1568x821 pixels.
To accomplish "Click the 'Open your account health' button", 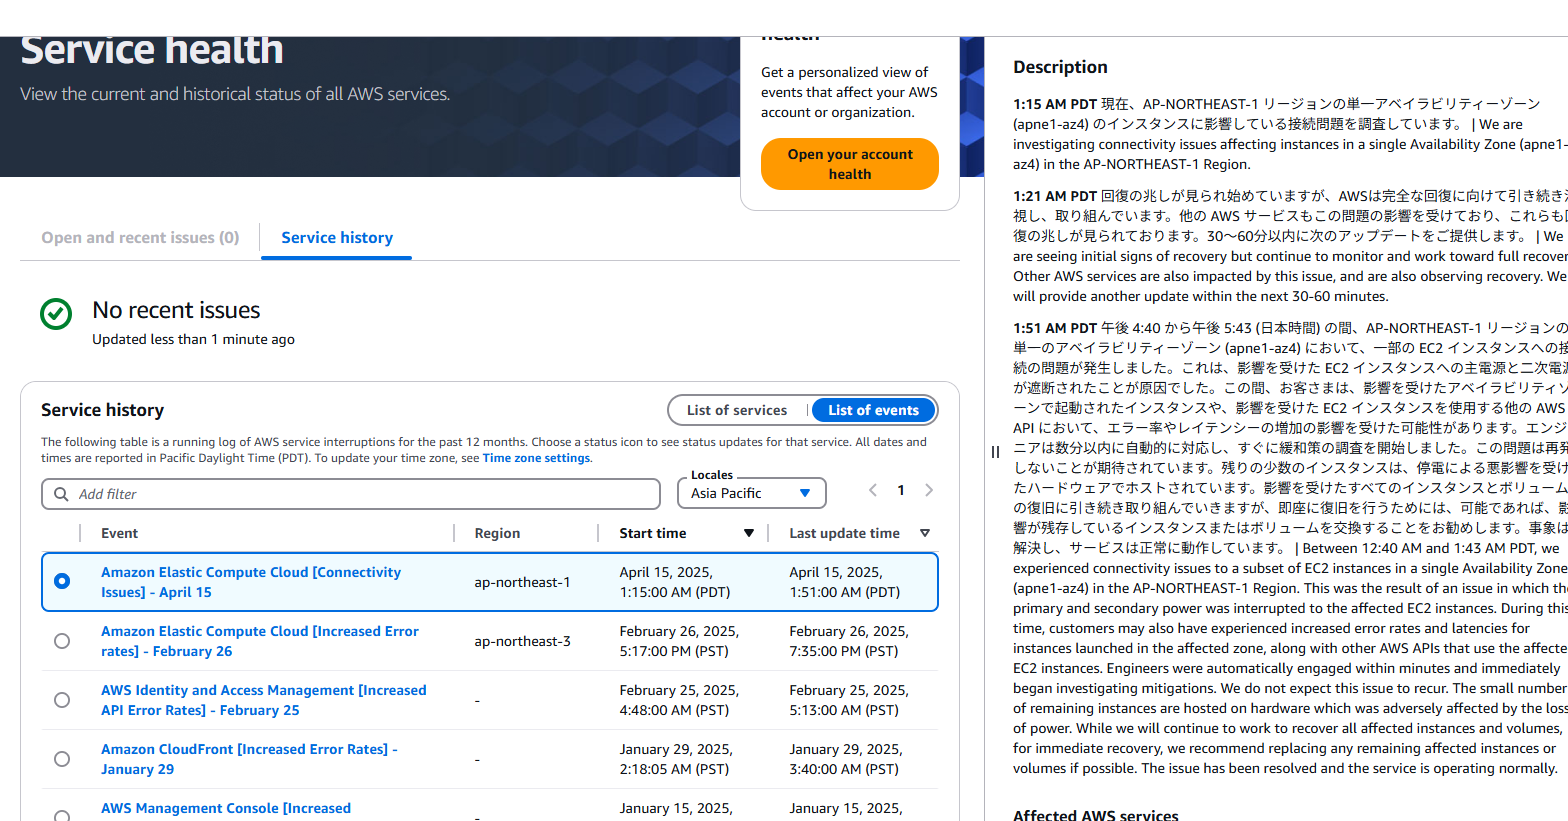I will (849, 164).
